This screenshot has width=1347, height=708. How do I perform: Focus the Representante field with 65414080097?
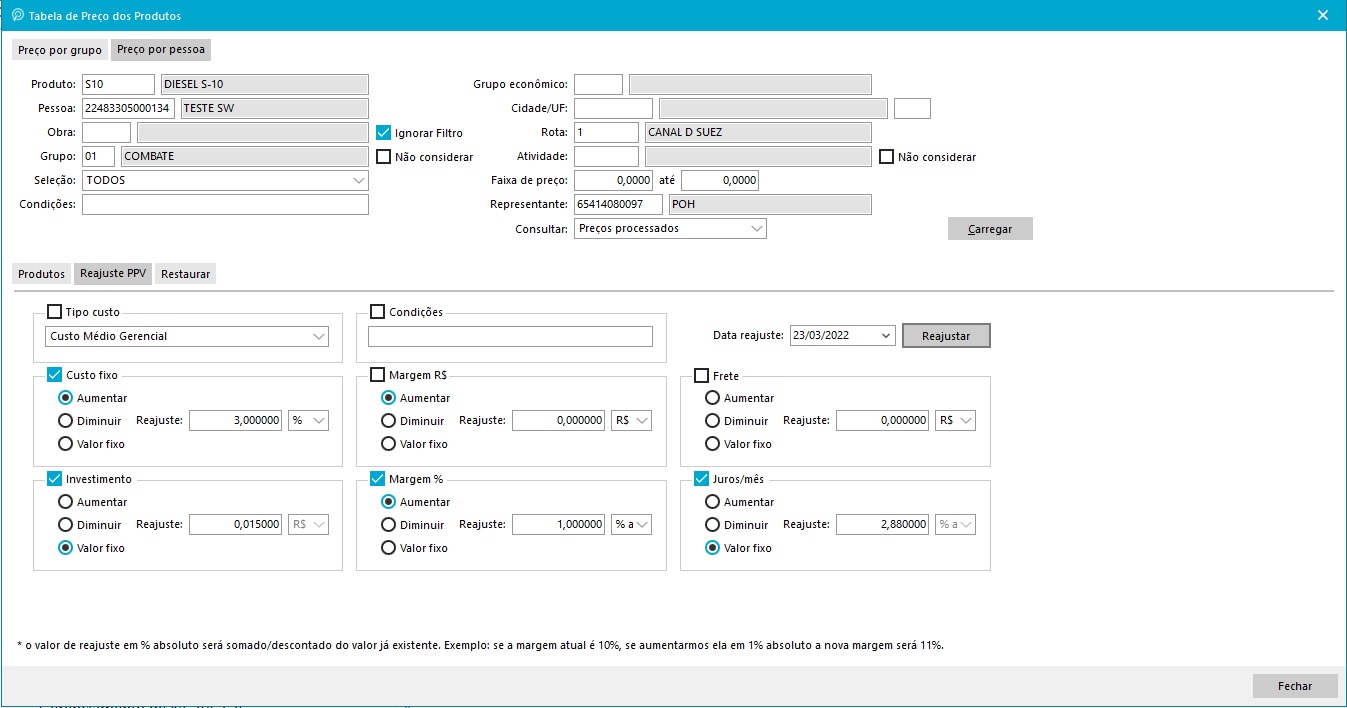[x=618, y=204]
